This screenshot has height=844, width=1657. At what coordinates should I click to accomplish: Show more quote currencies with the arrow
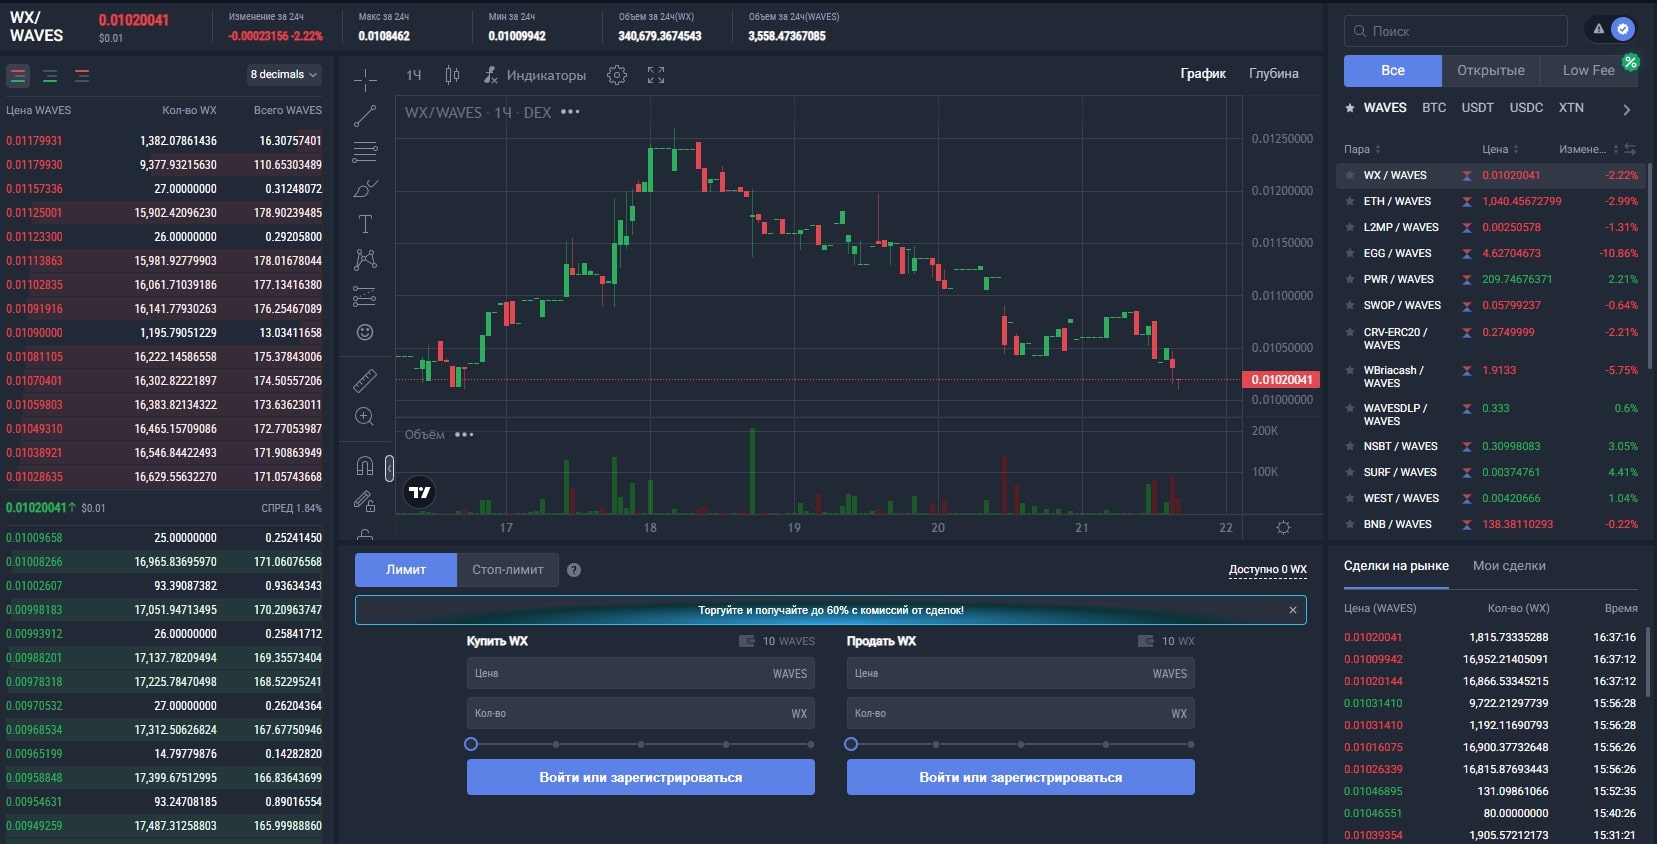coord(1627,110)
